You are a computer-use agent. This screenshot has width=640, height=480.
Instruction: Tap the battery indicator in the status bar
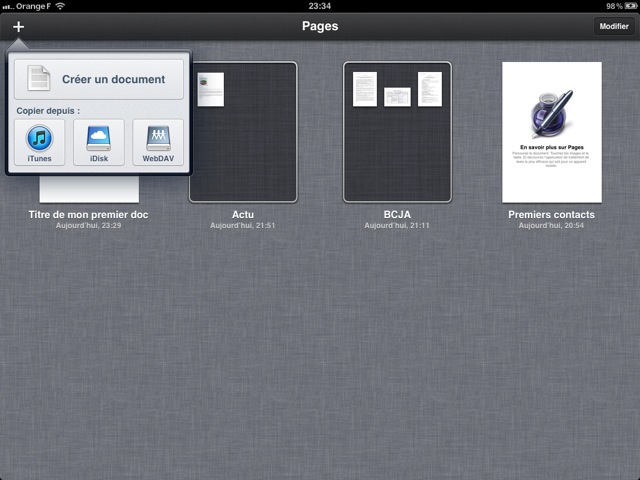click(627, 6)
